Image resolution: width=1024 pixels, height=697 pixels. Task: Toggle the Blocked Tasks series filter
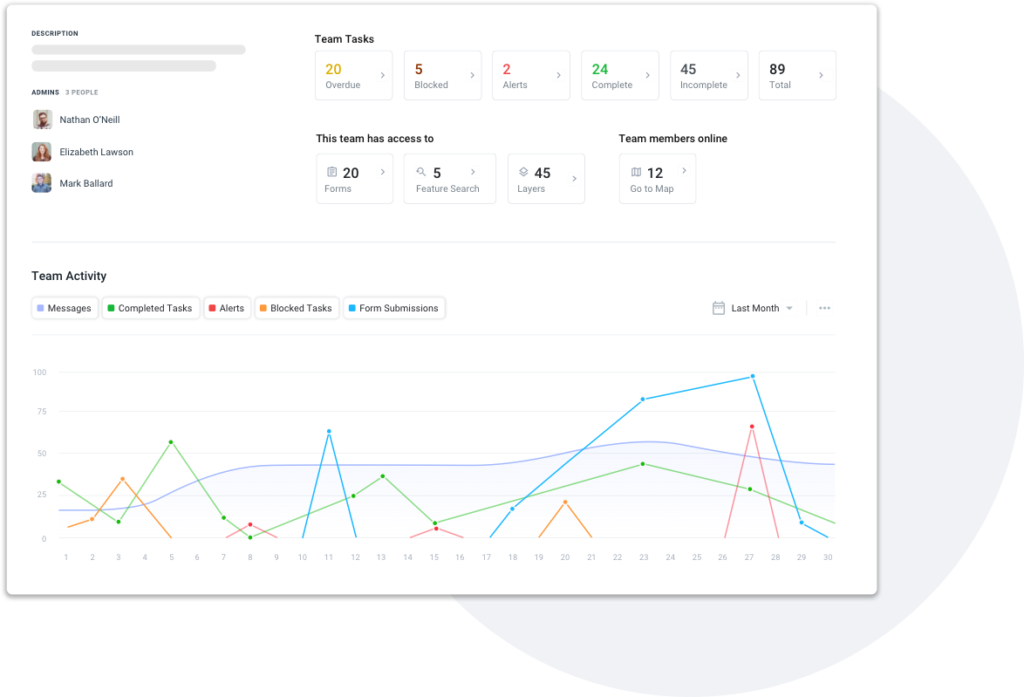(296, 308)
